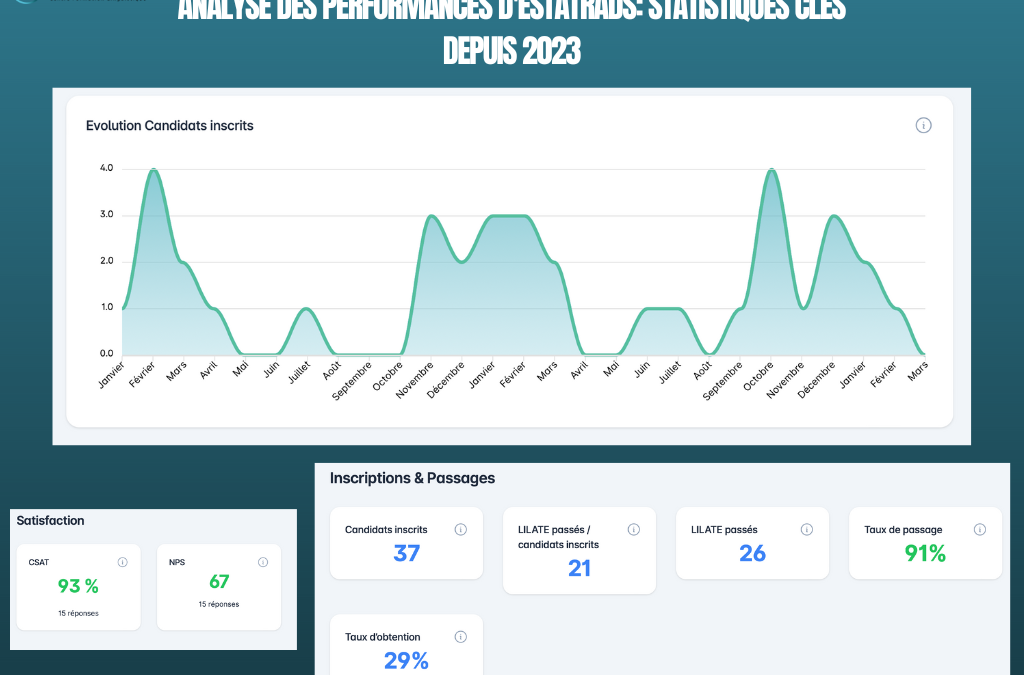Click the chart peak at the second Octobre
The image size is (1024, 675).
pos(772,170)
